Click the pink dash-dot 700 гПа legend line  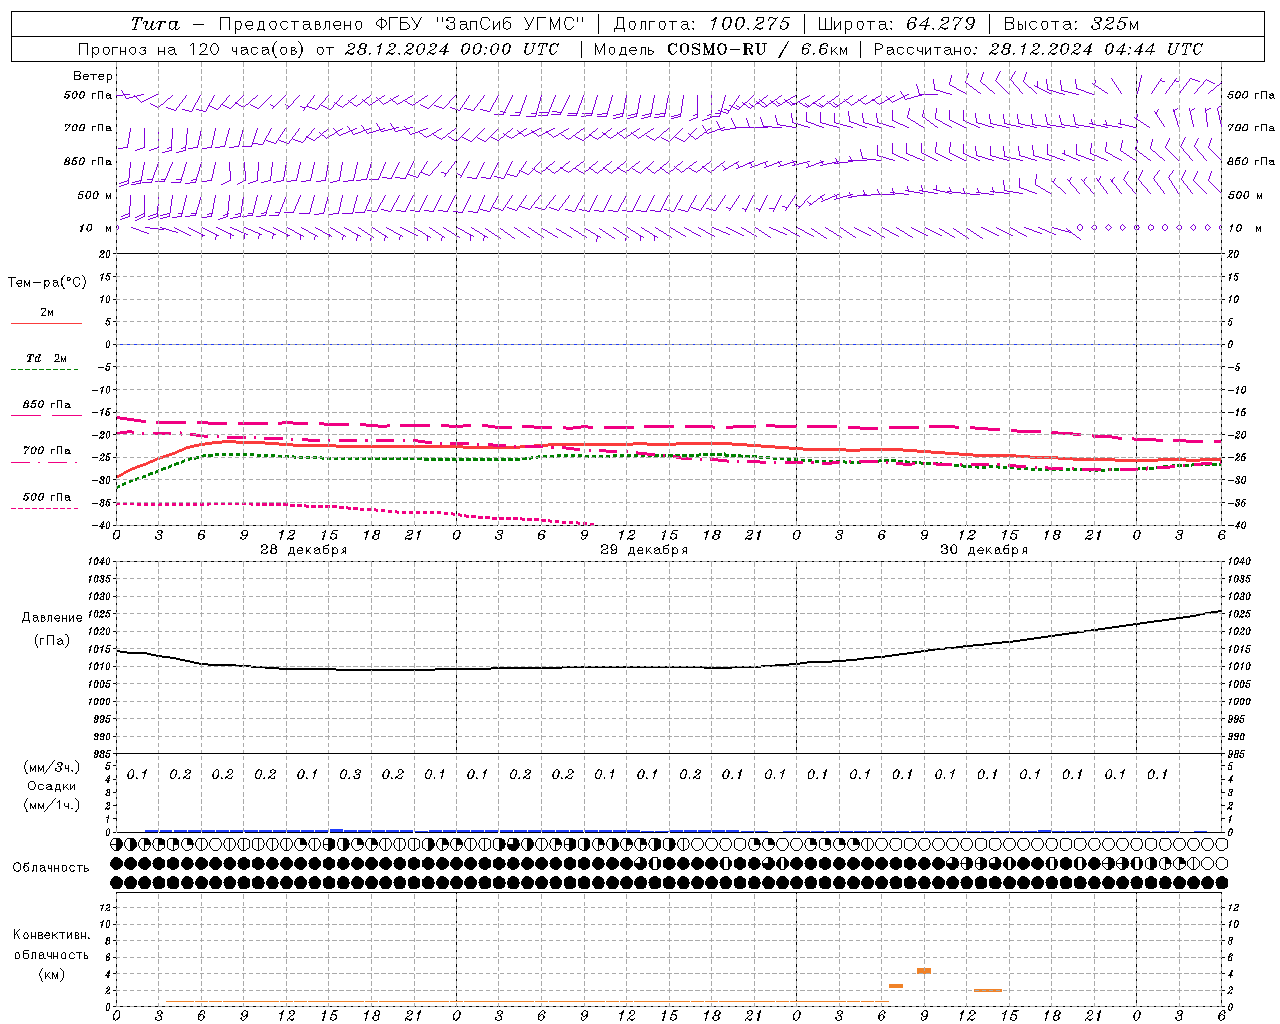click(x=46, y=462)
